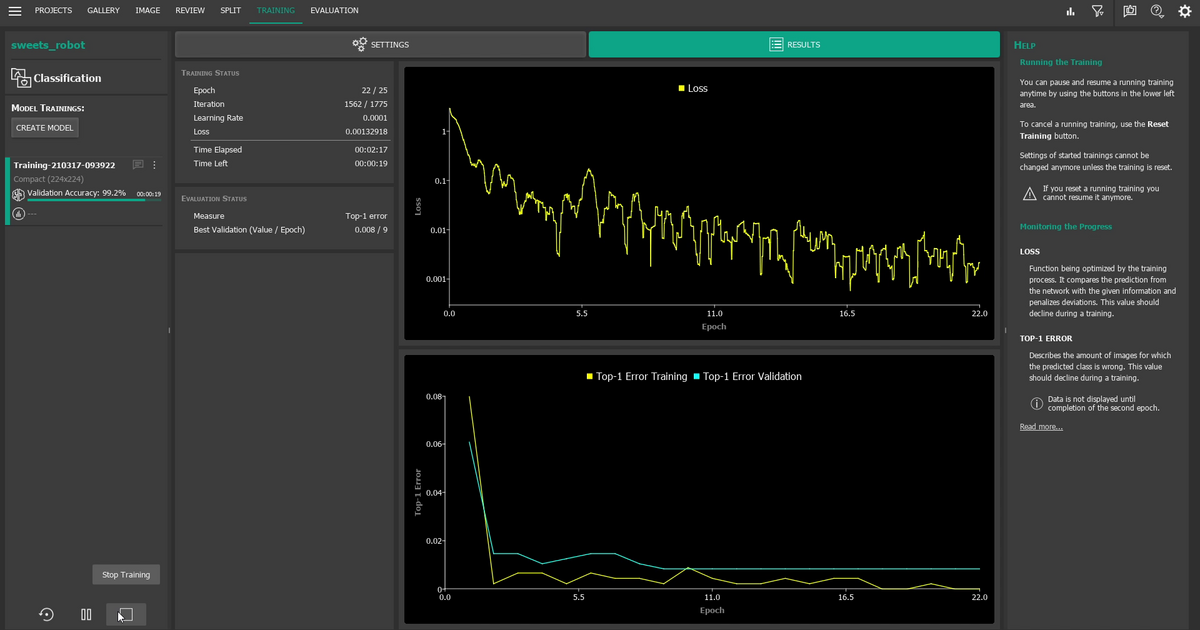Click the warning triangle icon in Help
1200x630 pixels.
(1029, 193)
